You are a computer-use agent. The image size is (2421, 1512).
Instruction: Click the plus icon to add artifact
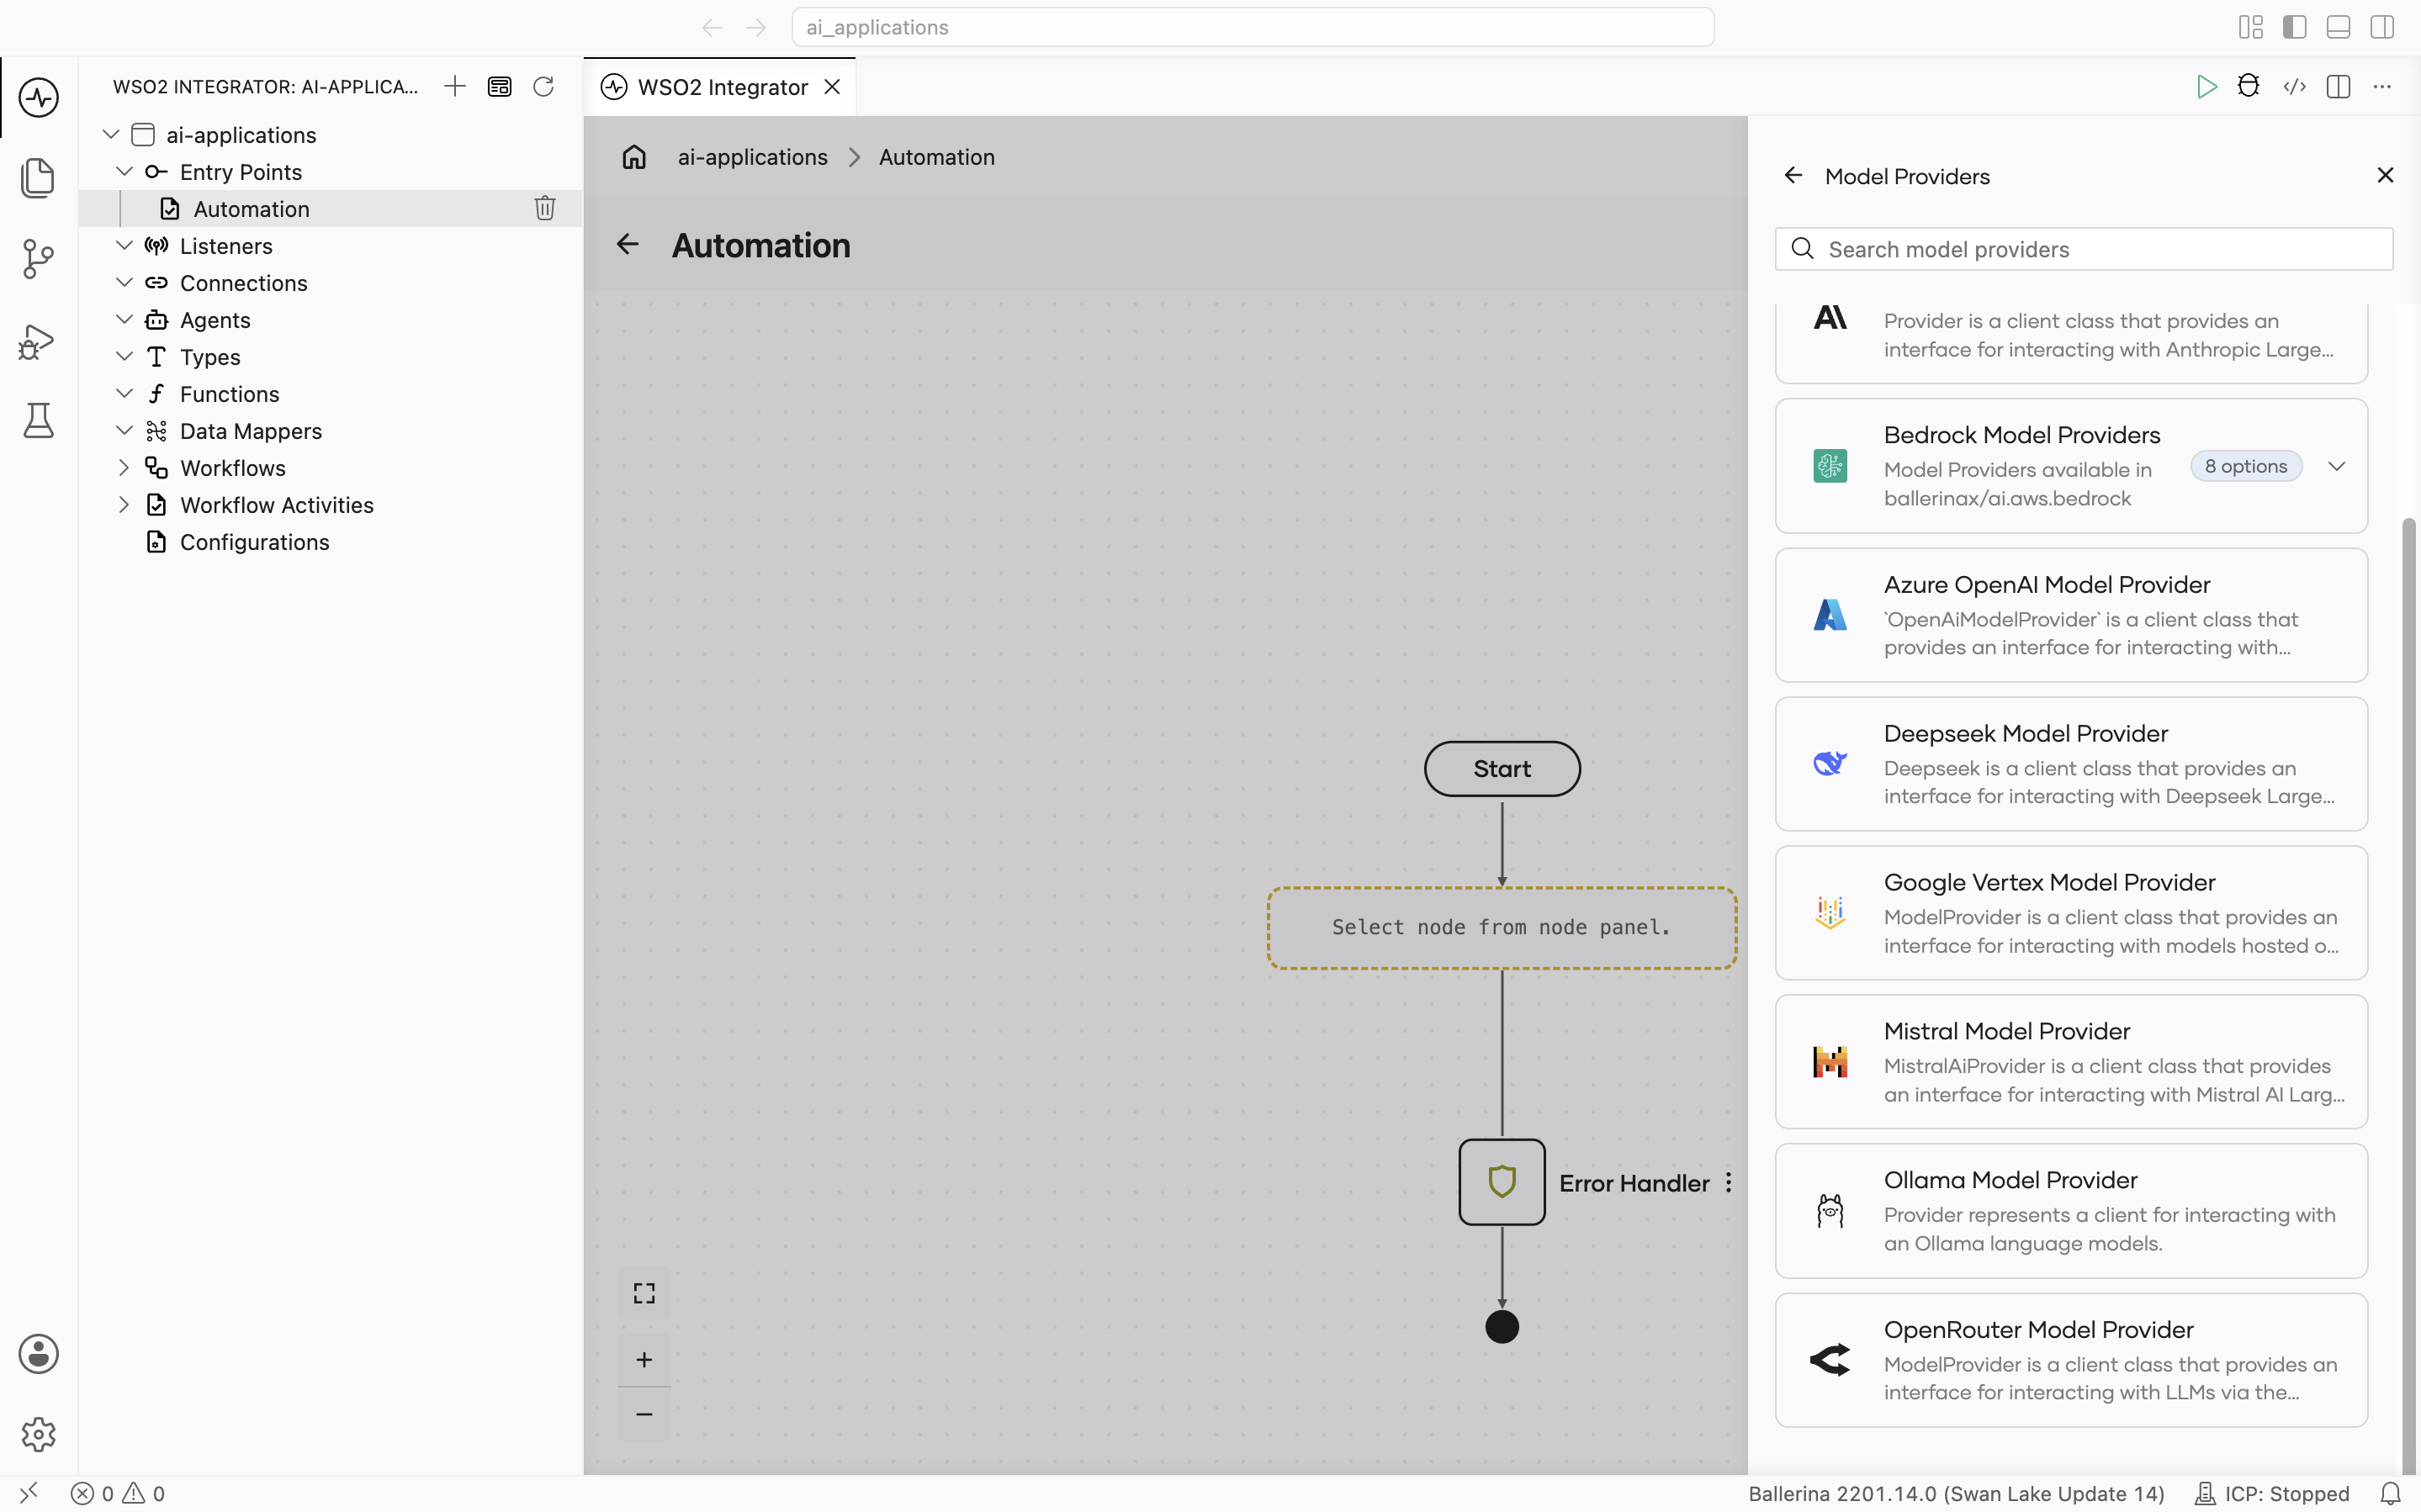click(x=455, y=86)
